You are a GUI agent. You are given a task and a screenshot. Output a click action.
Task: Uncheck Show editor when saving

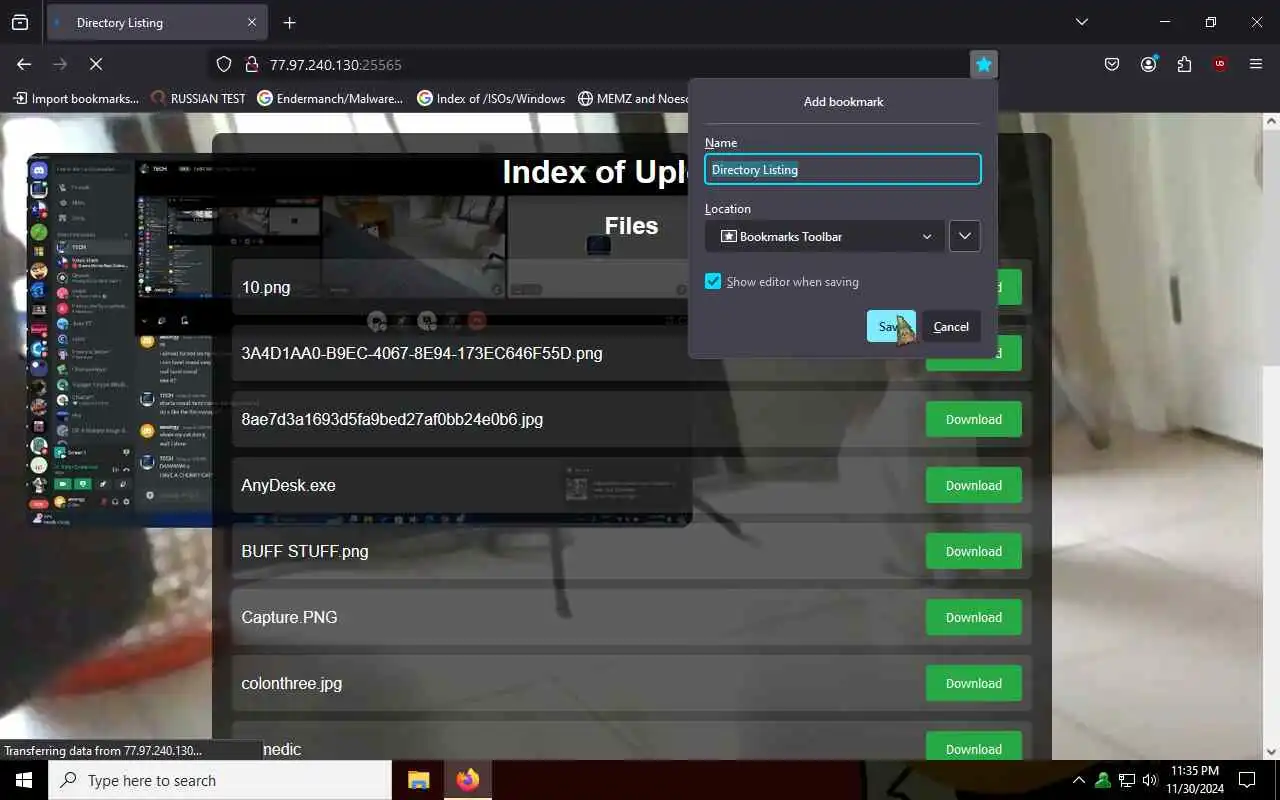click(713, 282)
